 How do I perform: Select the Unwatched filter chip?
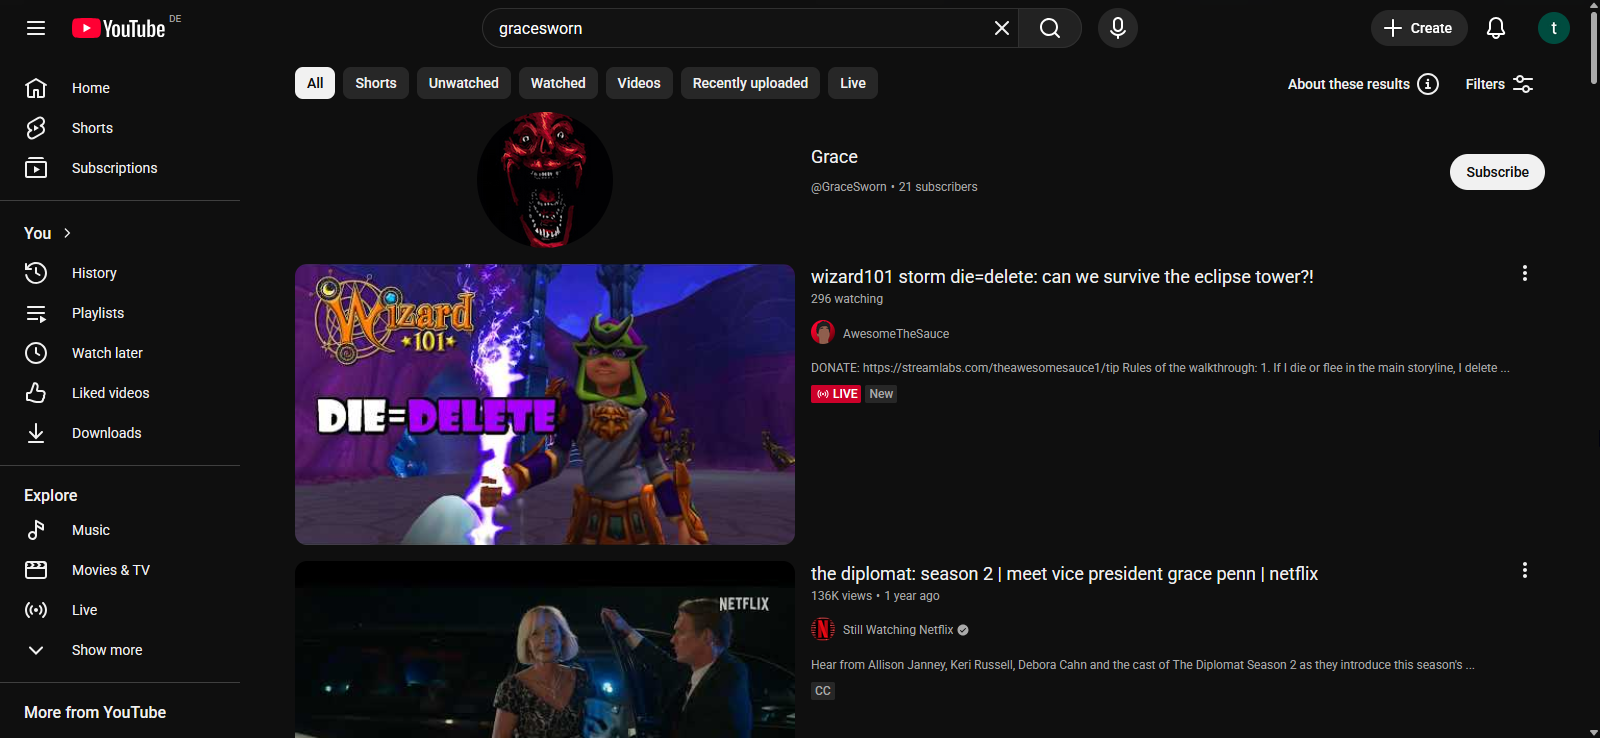464,83
